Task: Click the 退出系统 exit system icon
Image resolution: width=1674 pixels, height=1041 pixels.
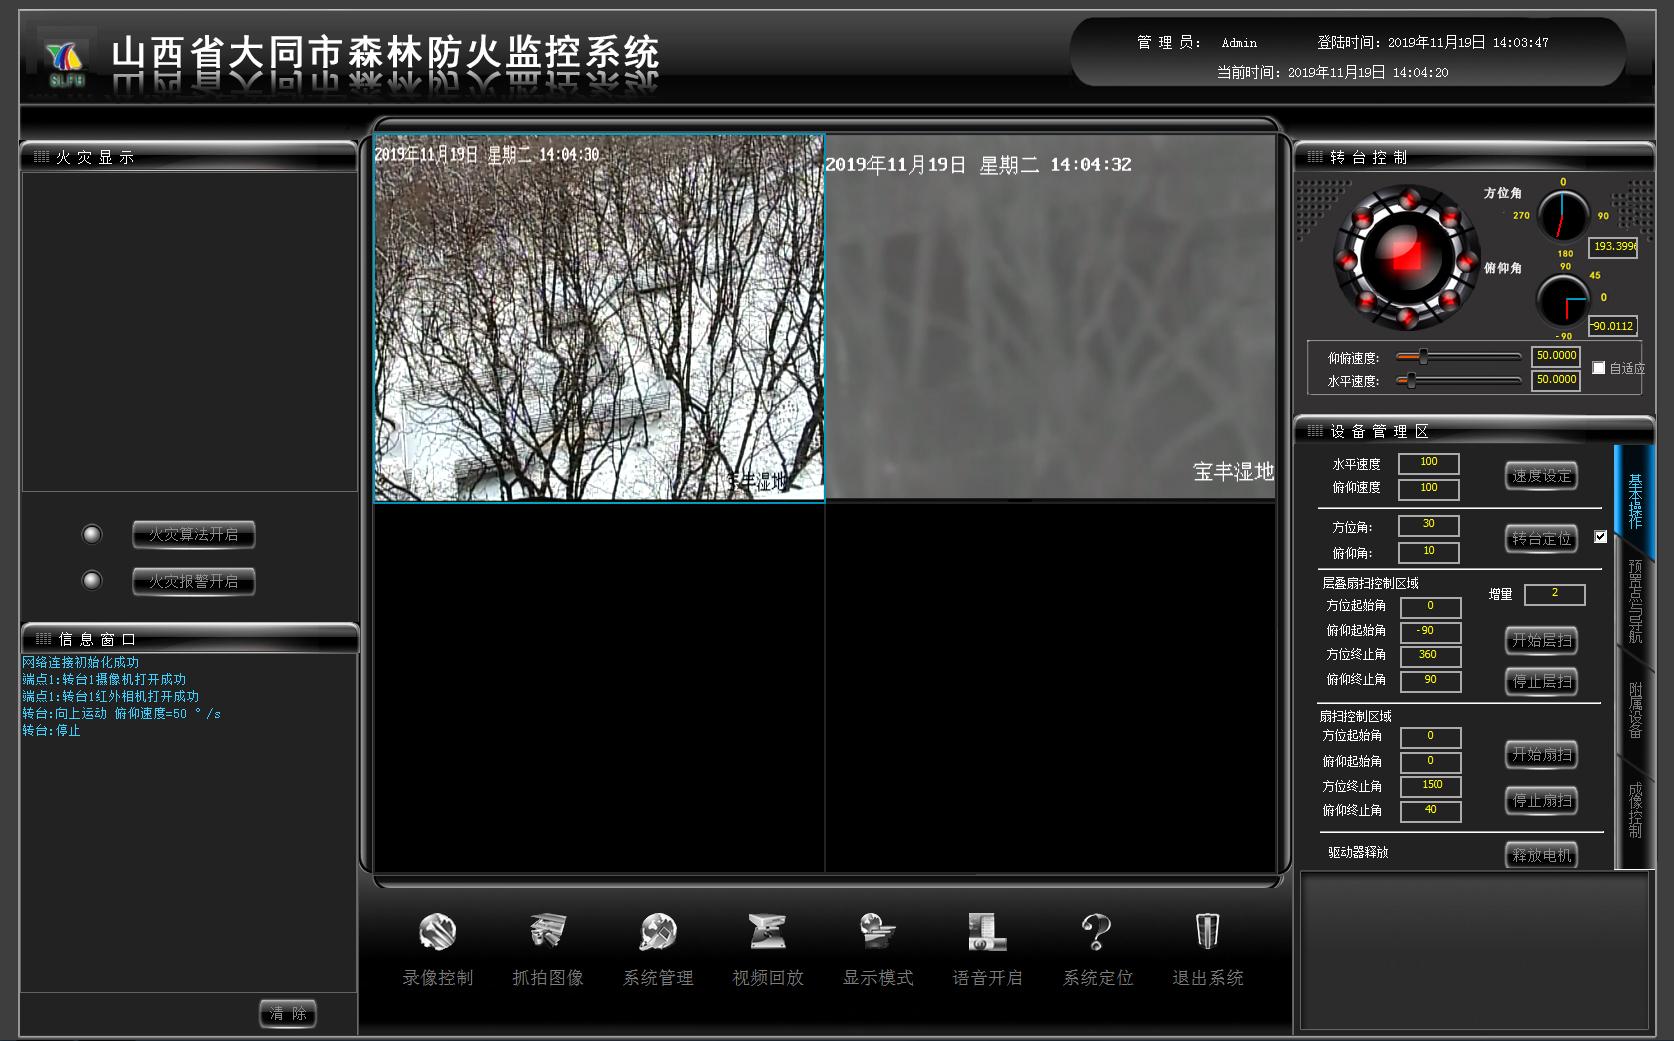Action: coord(1207,932)
